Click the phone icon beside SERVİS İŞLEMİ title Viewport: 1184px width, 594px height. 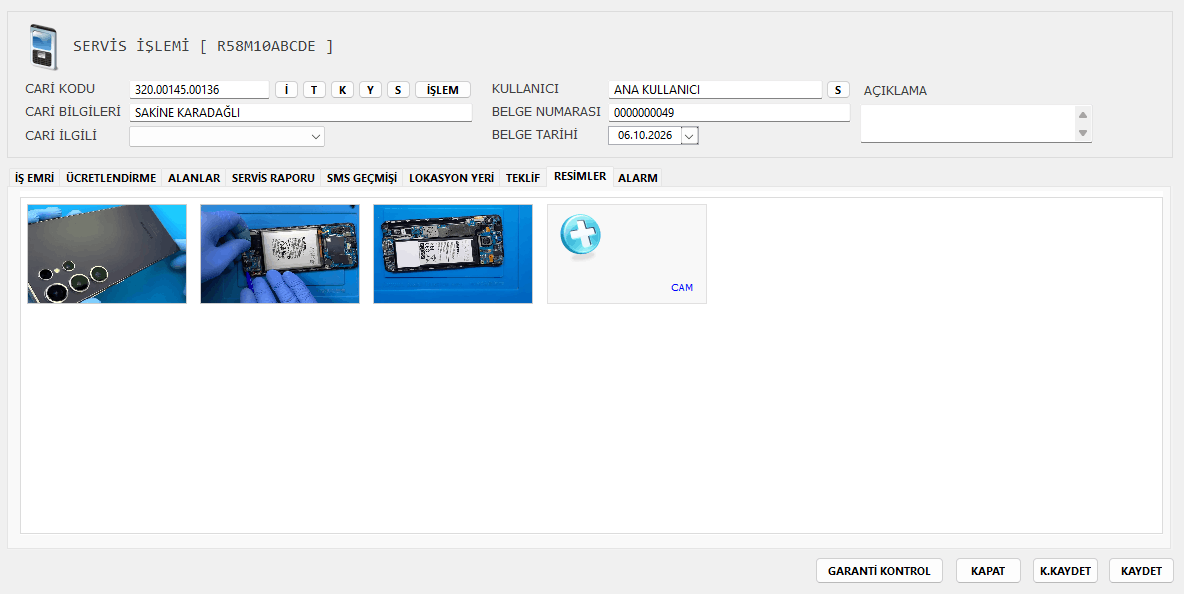(x=43, y=47)
